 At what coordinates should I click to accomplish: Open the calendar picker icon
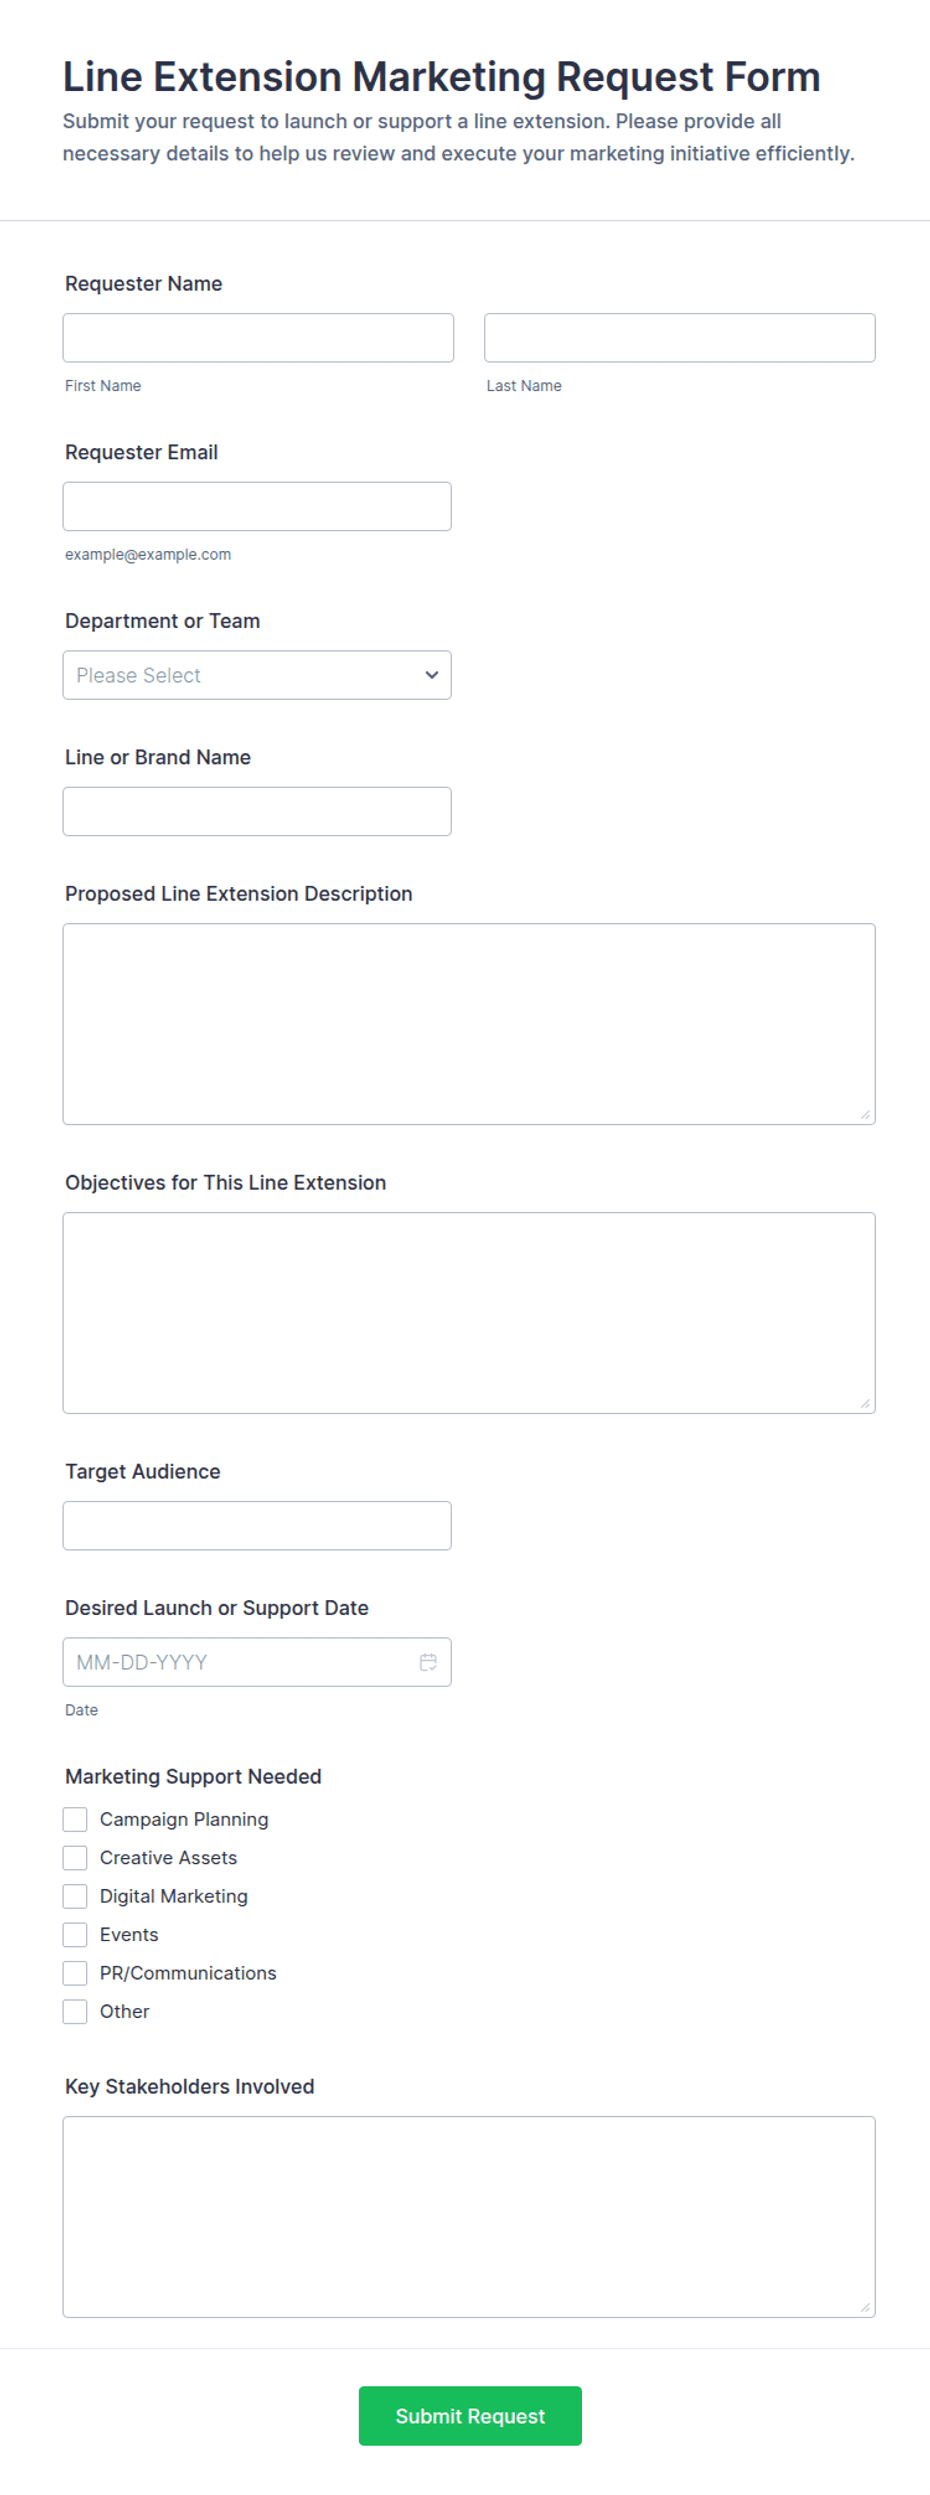coord(428,1662)
